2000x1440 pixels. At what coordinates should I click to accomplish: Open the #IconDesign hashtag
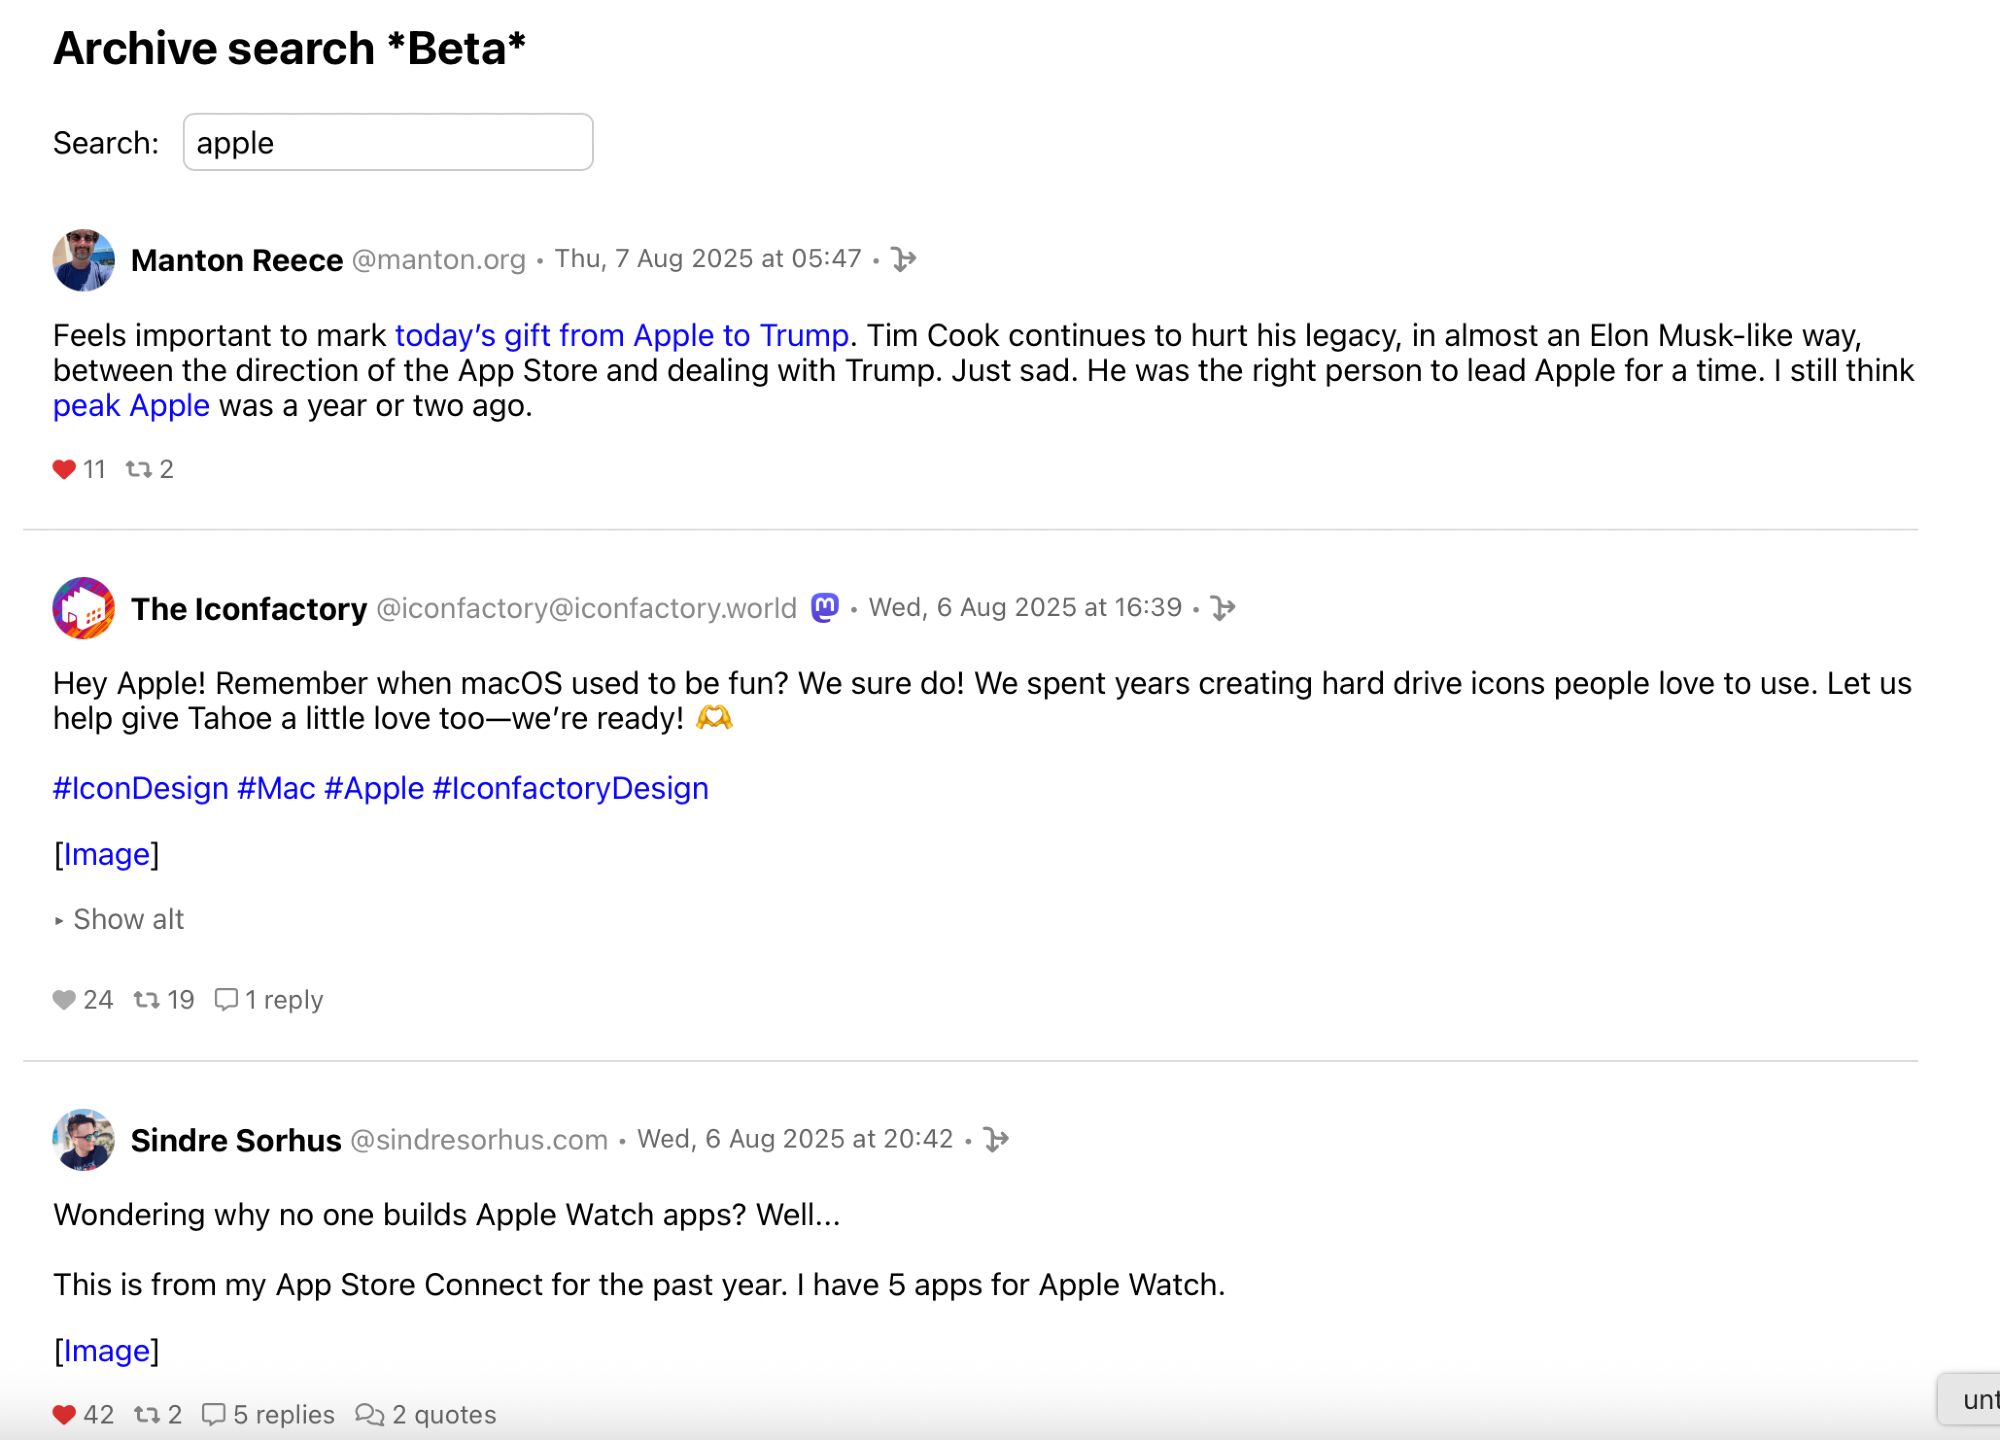pos(140,788)
